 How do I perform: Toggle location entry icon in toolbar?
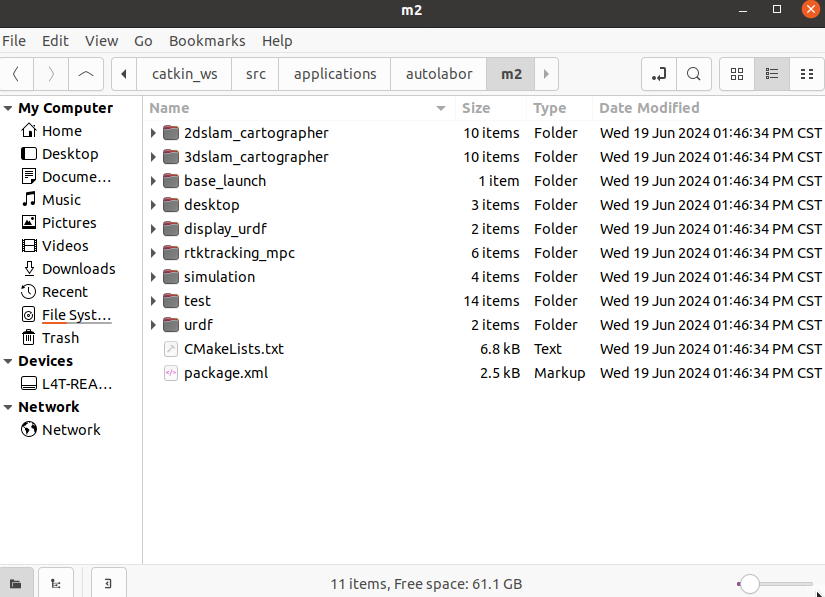coord(658,74)
